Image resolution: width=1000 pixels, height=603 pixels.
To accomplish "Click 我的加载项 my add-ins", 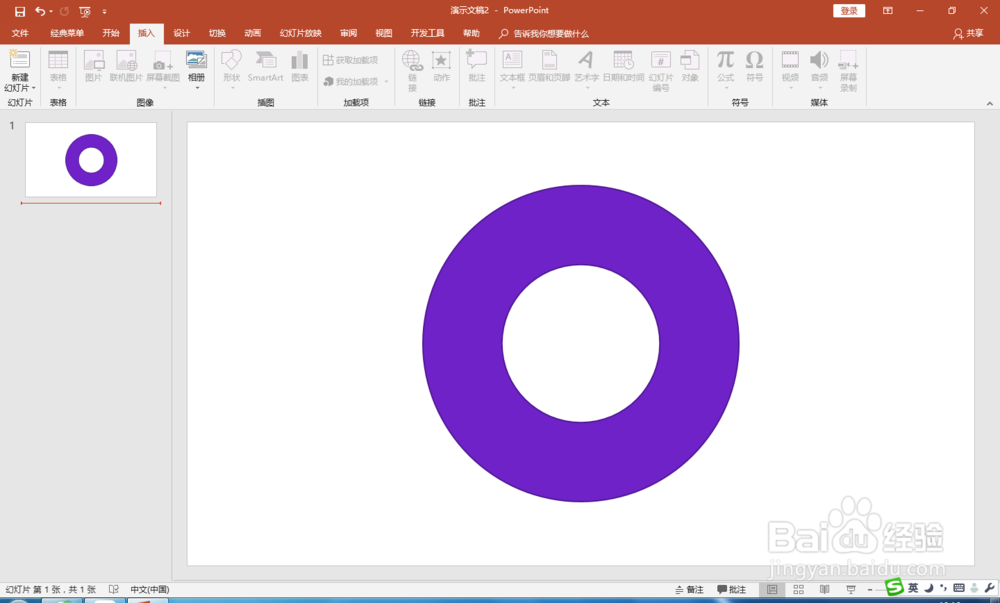I will tap(351, 82).
